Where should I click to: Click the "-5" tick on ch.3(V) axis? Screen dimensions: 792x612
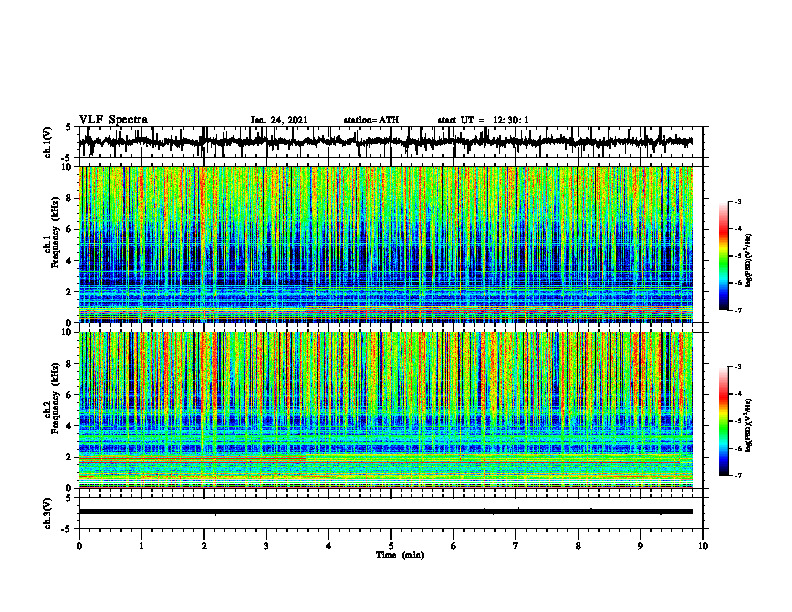66,529
